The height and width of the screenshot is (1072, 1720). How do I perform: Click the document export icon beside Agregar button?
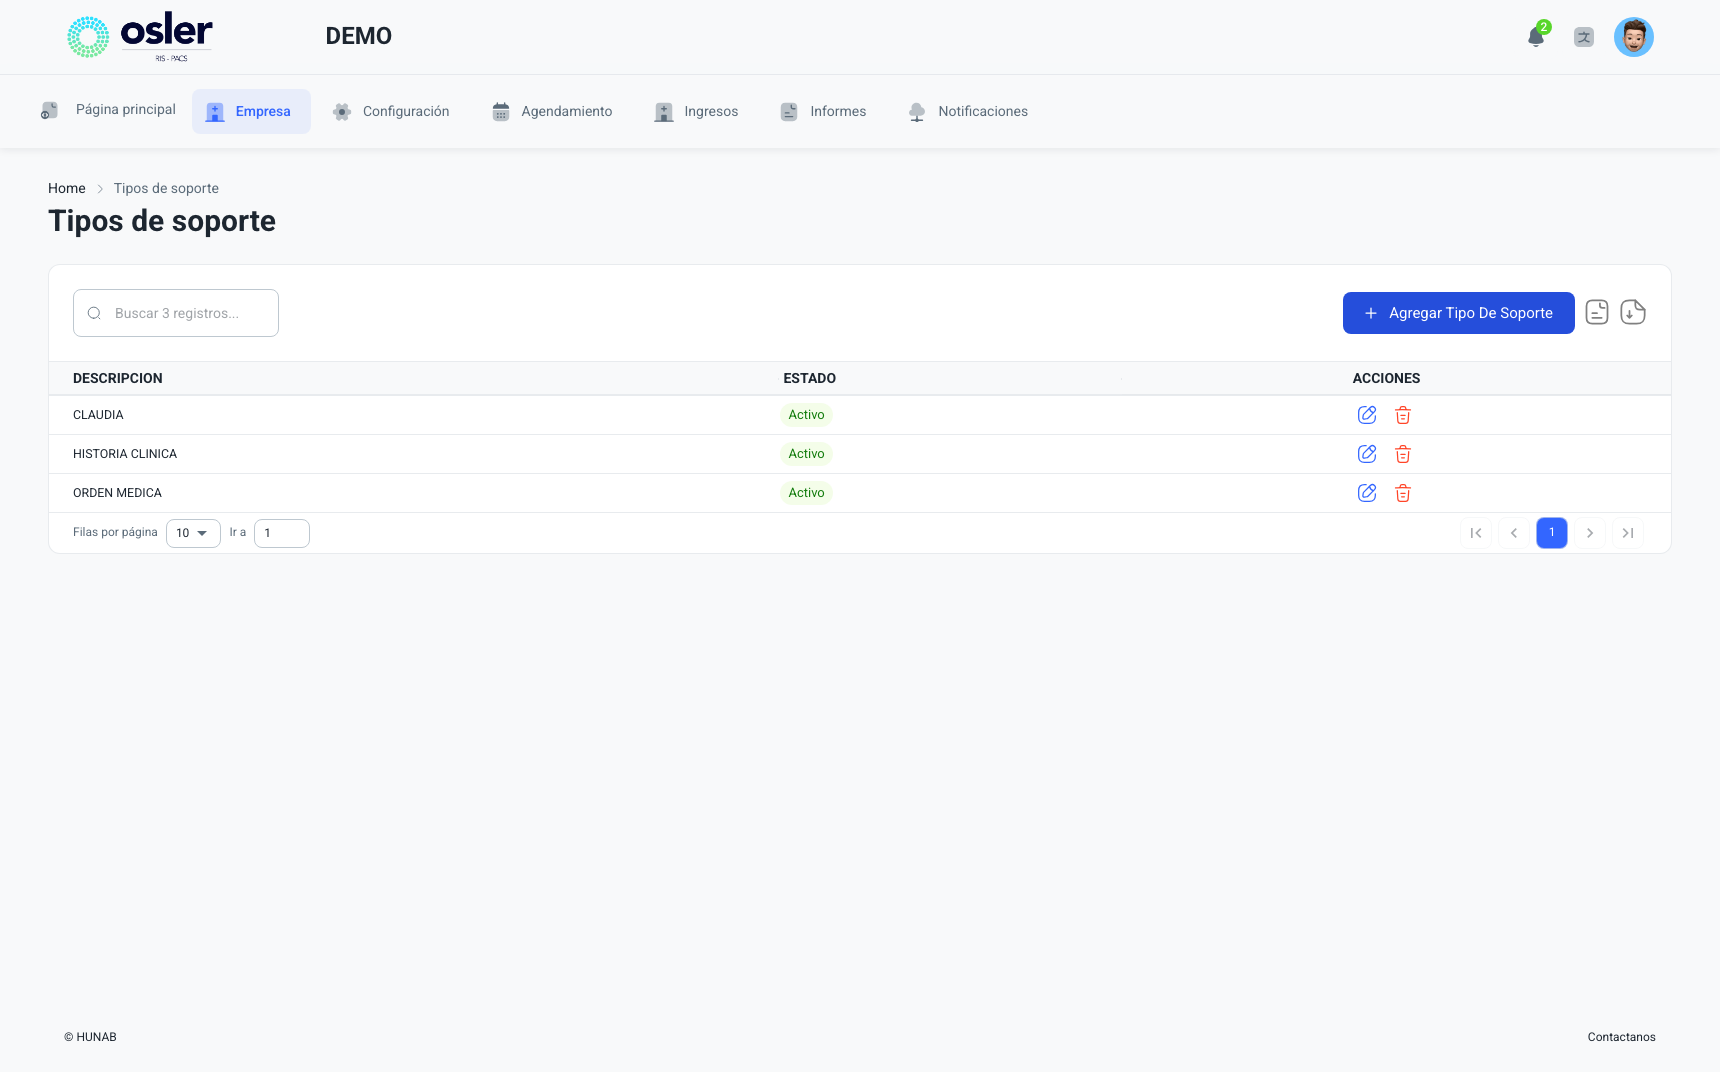1597,313
